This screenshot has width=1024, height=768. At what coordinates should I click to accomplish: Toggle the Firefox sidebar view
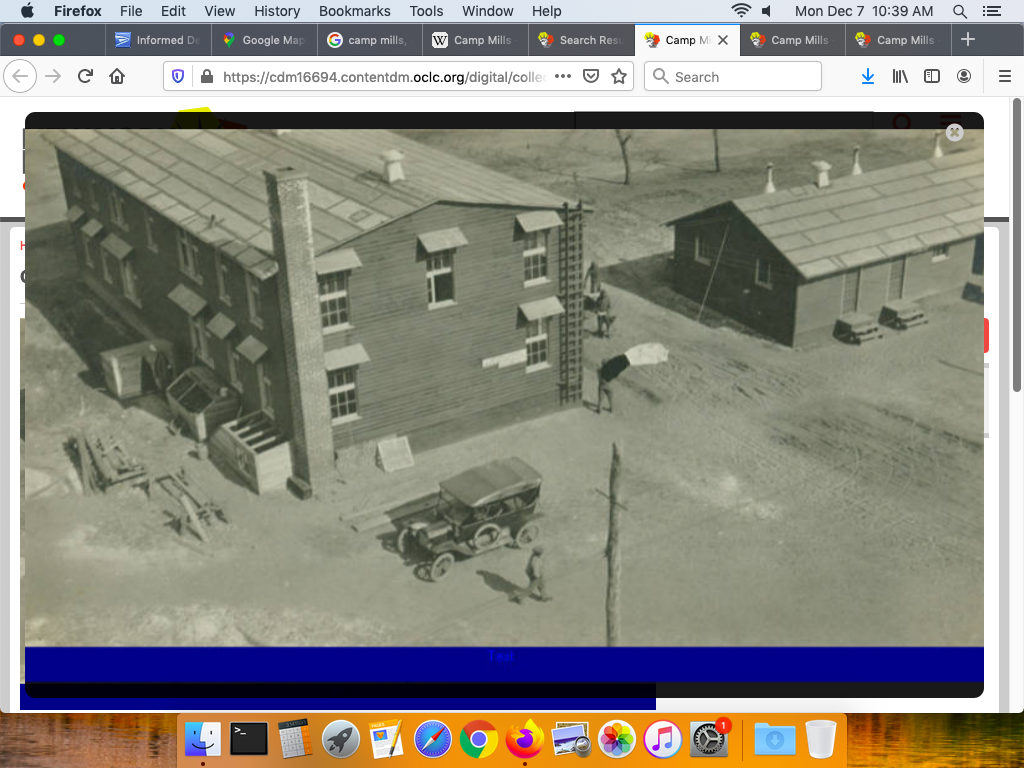click(932, 77)
